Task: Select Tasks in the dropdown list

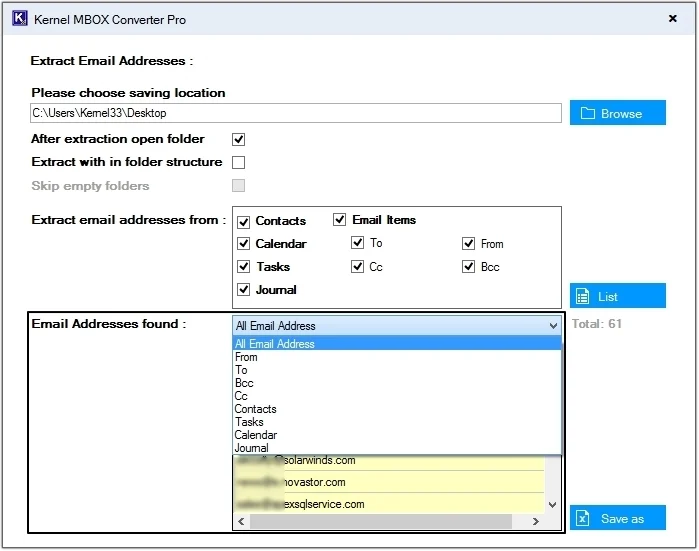Action: click(x=397, y=422)
